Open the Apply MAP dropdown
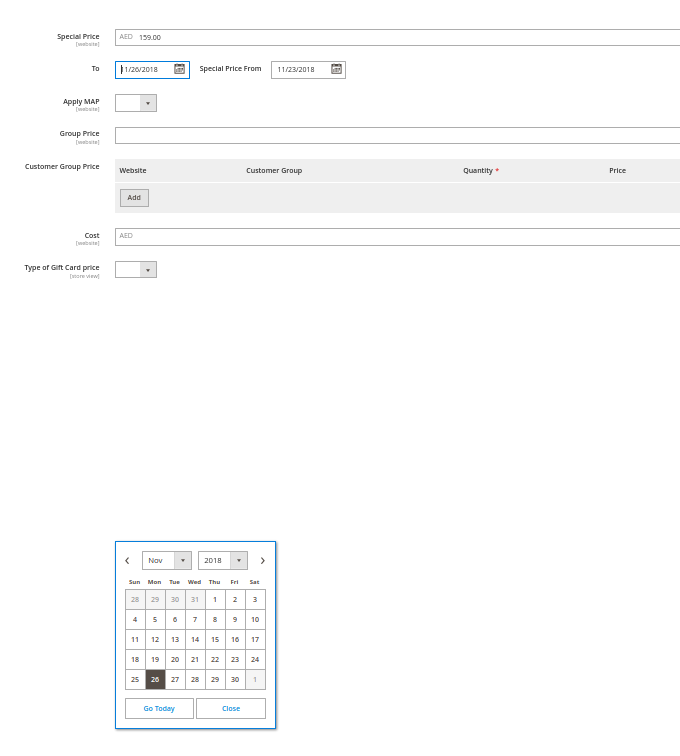This screenshot has height=756, width=680. pyautogui.click(x=136, y=103)
